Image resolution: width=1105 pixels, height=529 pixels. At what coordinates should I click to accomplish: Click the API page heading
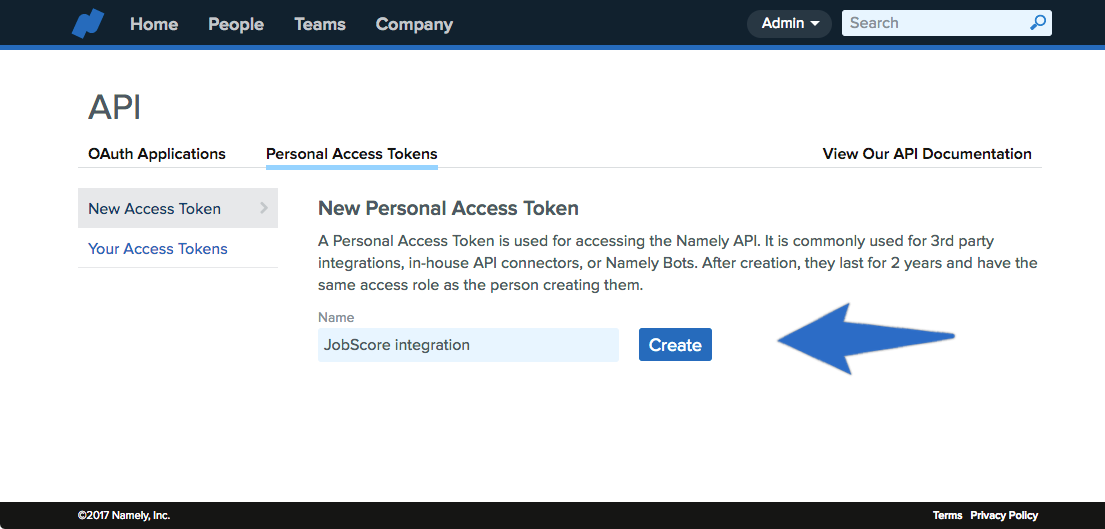(x=114, y=108)
